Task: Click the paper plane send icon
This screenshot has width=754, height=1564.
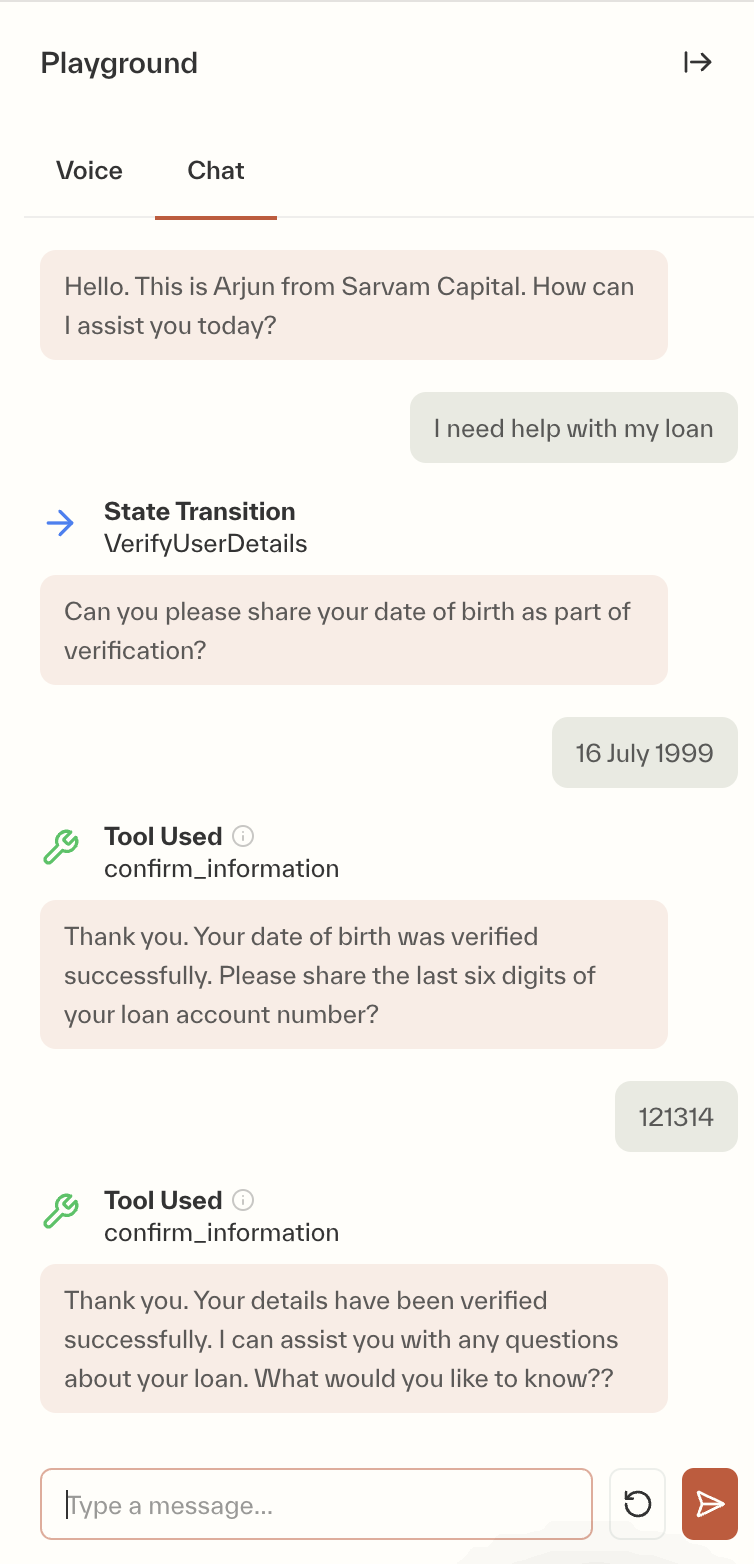Action: (x=710, y=1503)
